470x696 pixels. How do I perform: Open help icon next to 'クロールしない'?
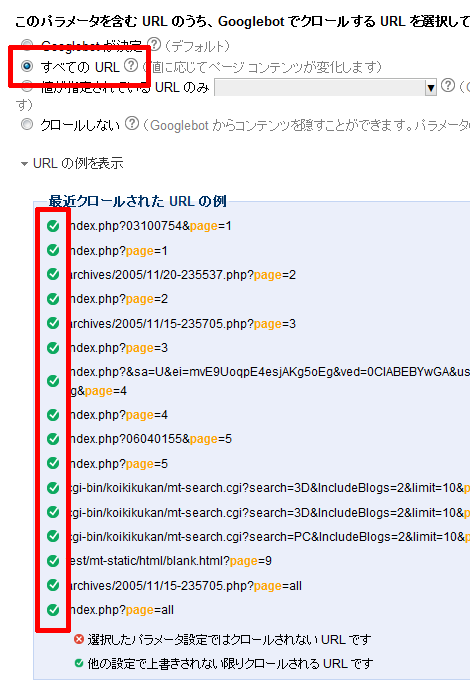(x=132, y=123)
